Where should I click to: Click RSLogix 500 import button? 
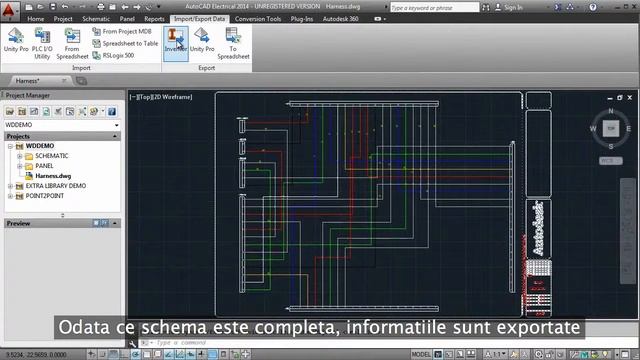(113, 55)
